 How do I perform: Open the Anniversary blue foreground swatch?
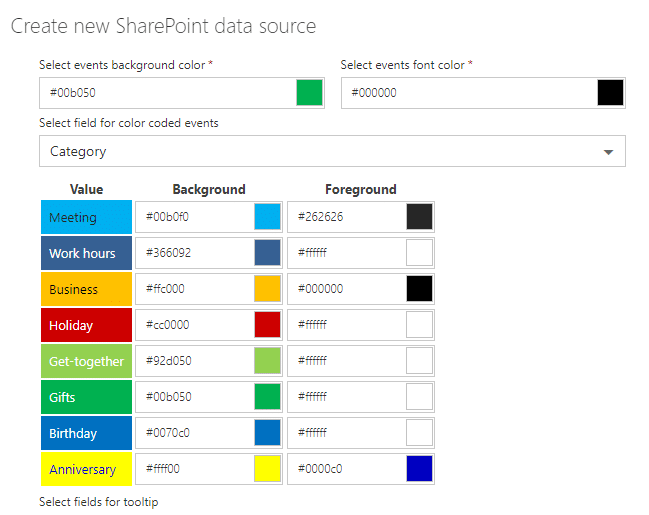pos(420,469)
